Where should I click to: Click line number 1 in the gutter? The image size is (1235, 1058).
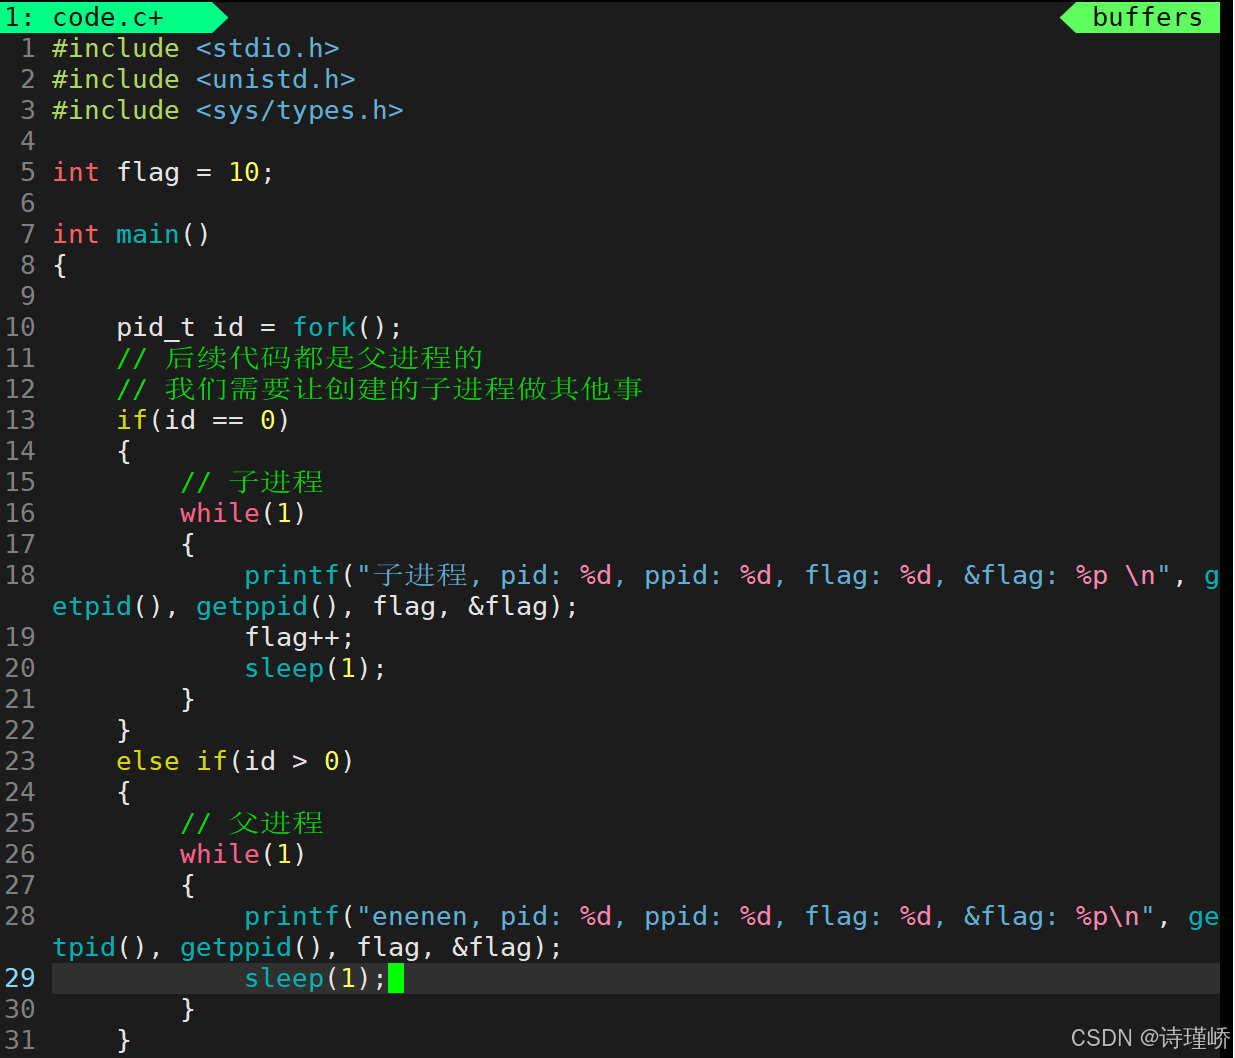pyautogui.click(x=27, y=48)
